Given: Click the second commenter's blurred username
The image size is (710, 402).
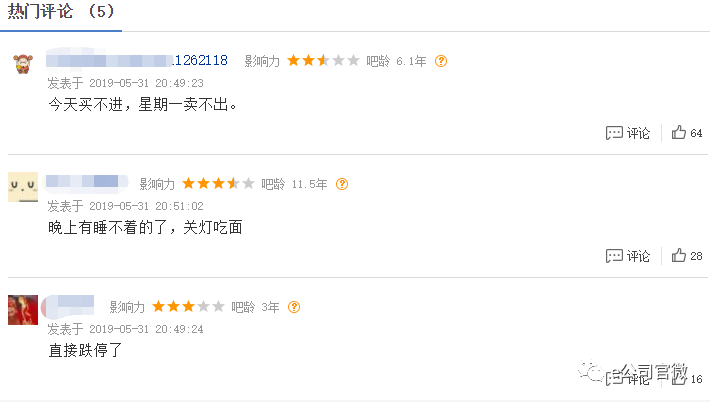Looking at the screenshot, I should pos(86,182).
